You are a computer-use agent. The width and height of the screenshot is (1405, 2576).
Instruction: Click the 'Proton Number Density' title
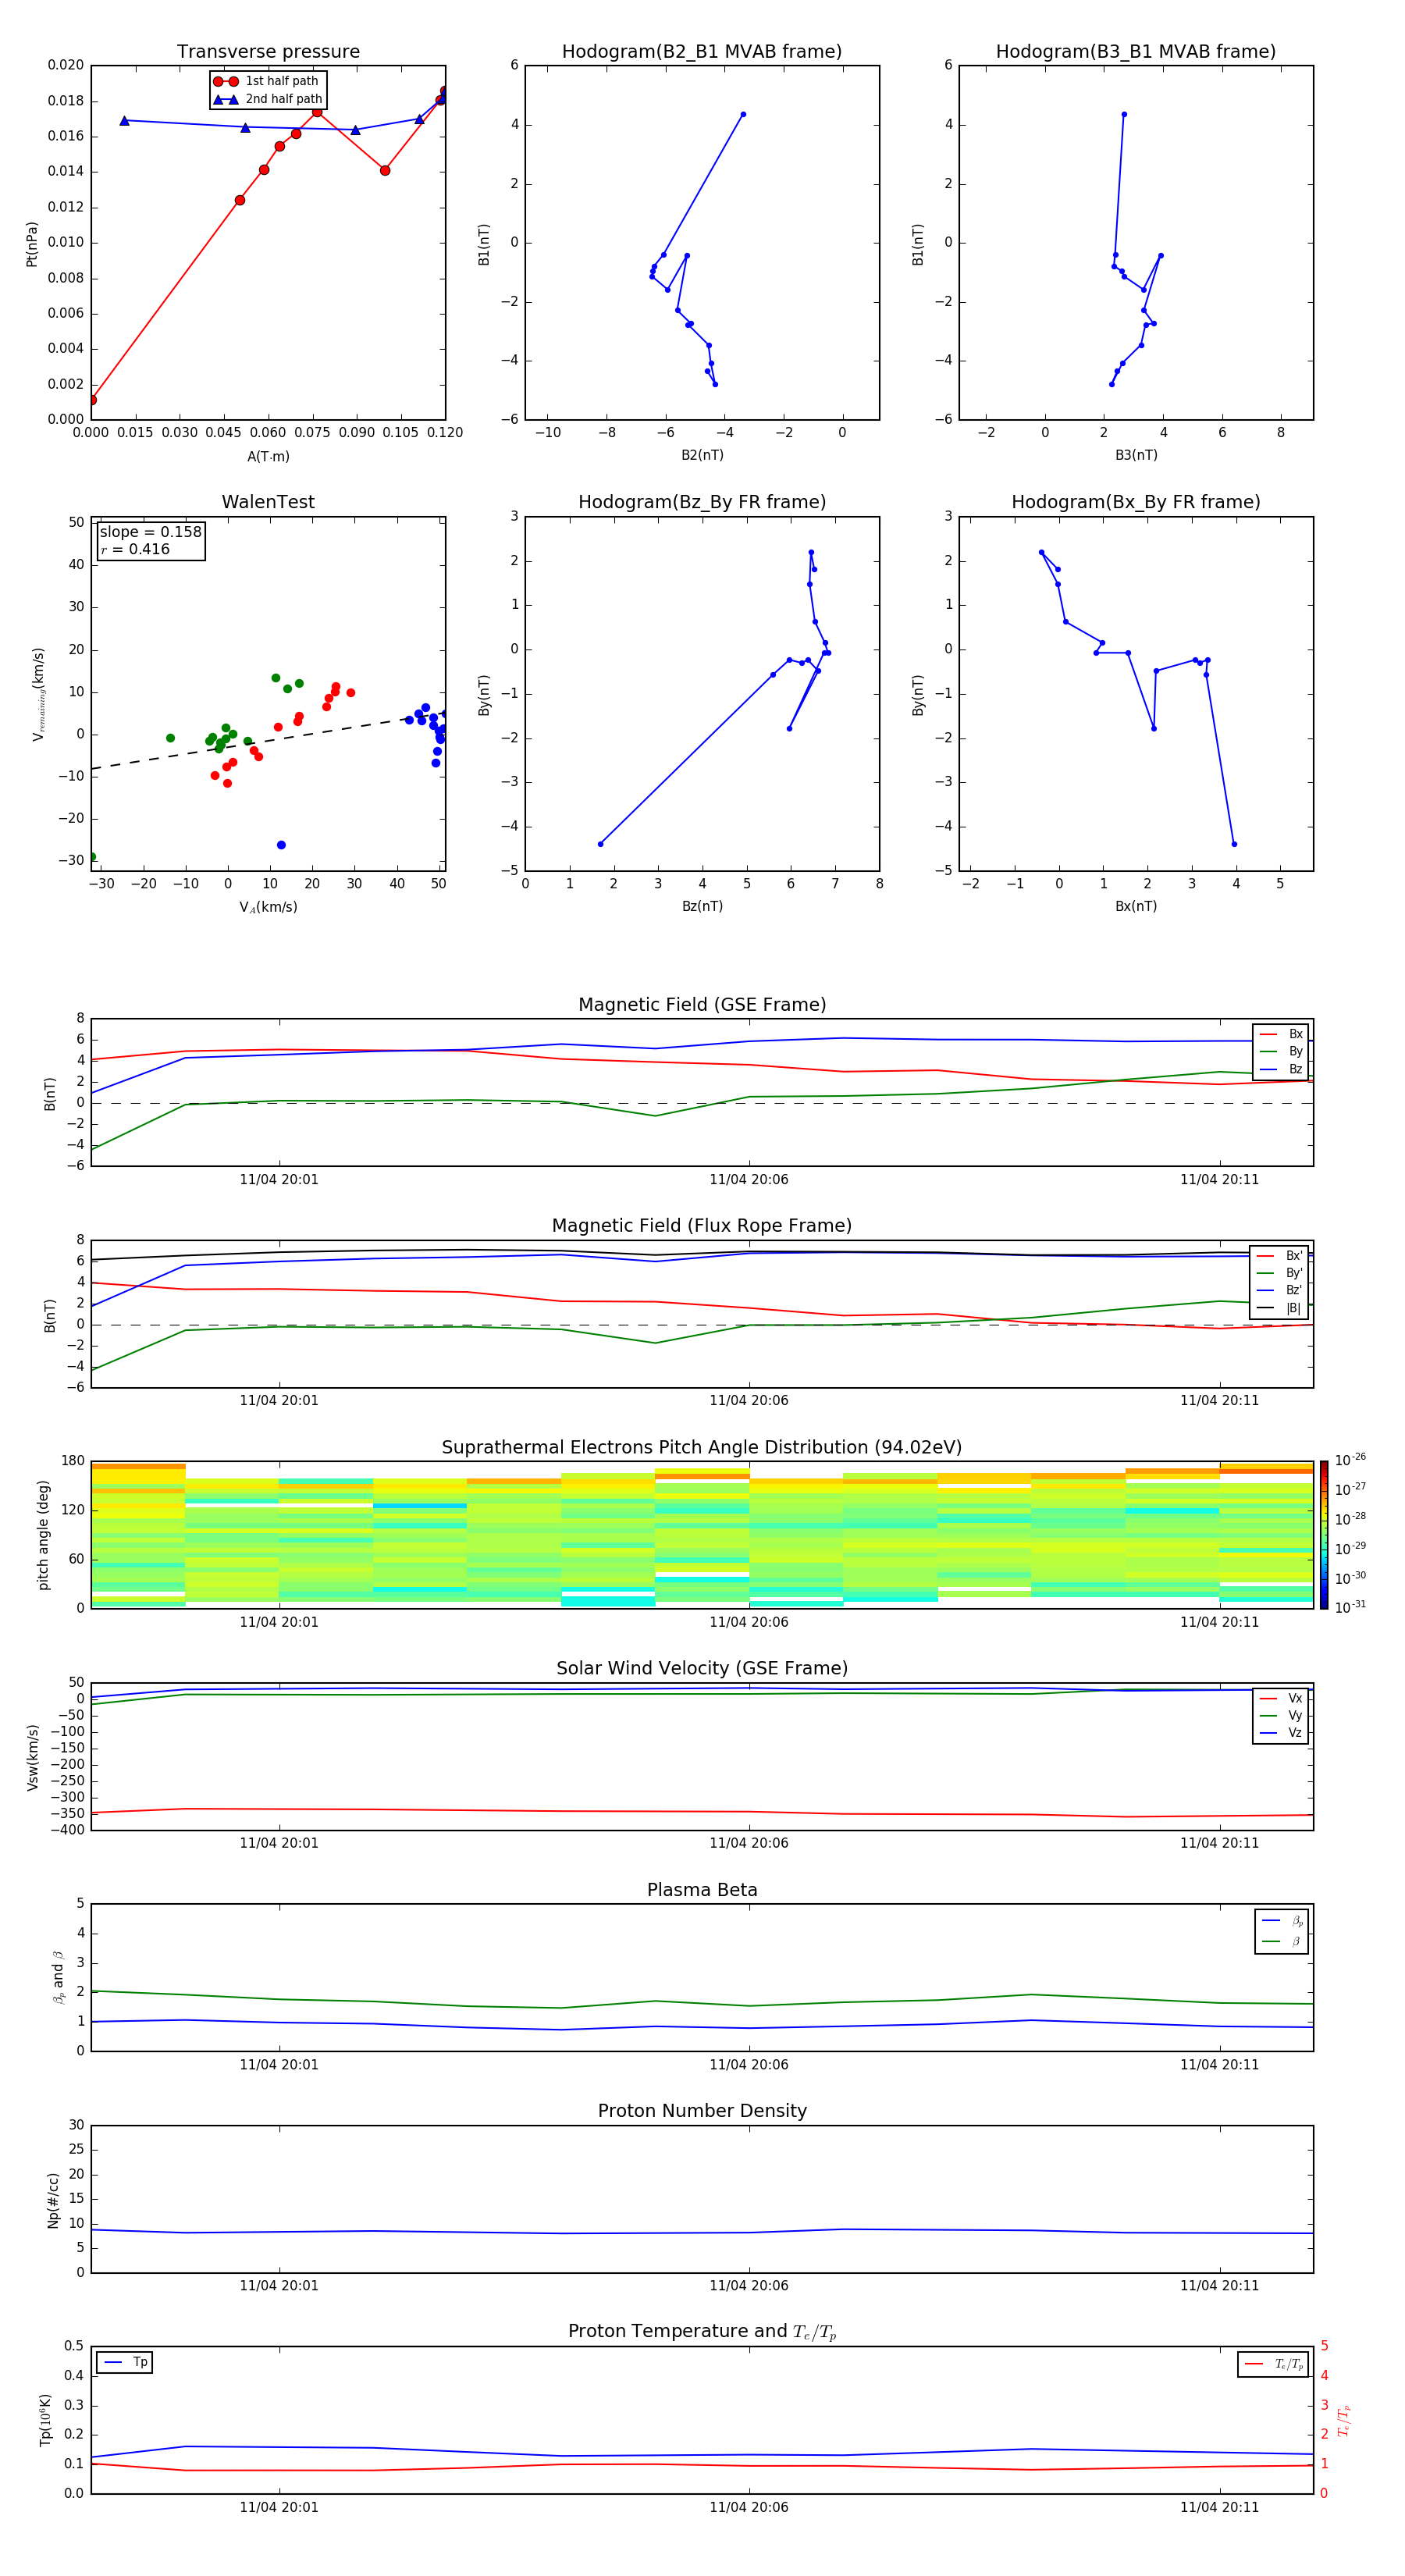(702, 2112)
